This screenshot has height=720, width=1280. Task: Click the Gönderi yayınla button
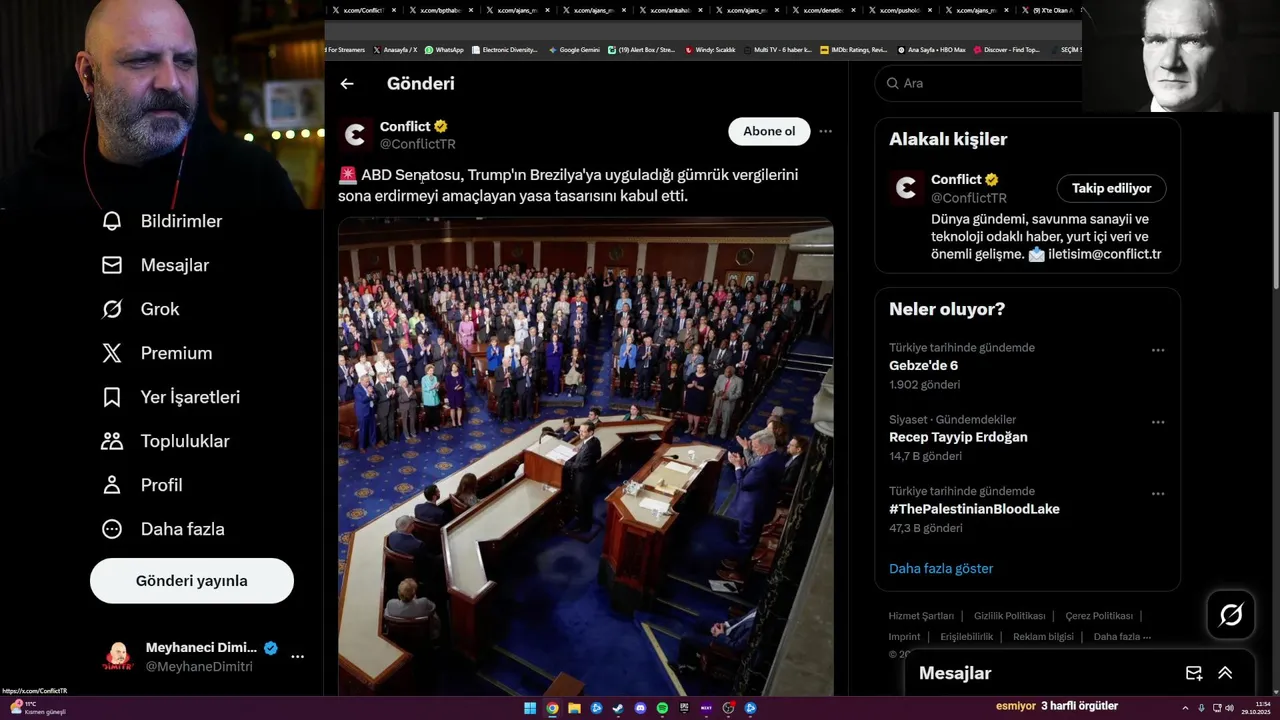[x=192, y=581]
